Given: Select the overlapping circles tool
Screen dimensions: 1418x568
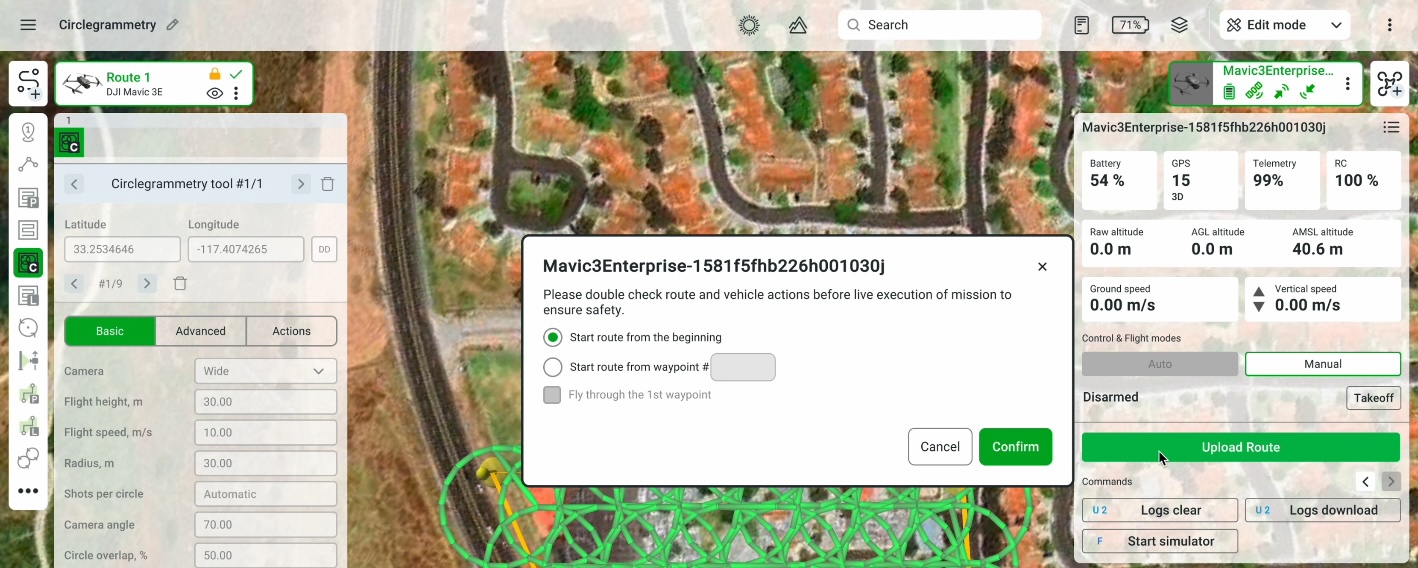Looking at the screenshot, I should click(28, 459).
